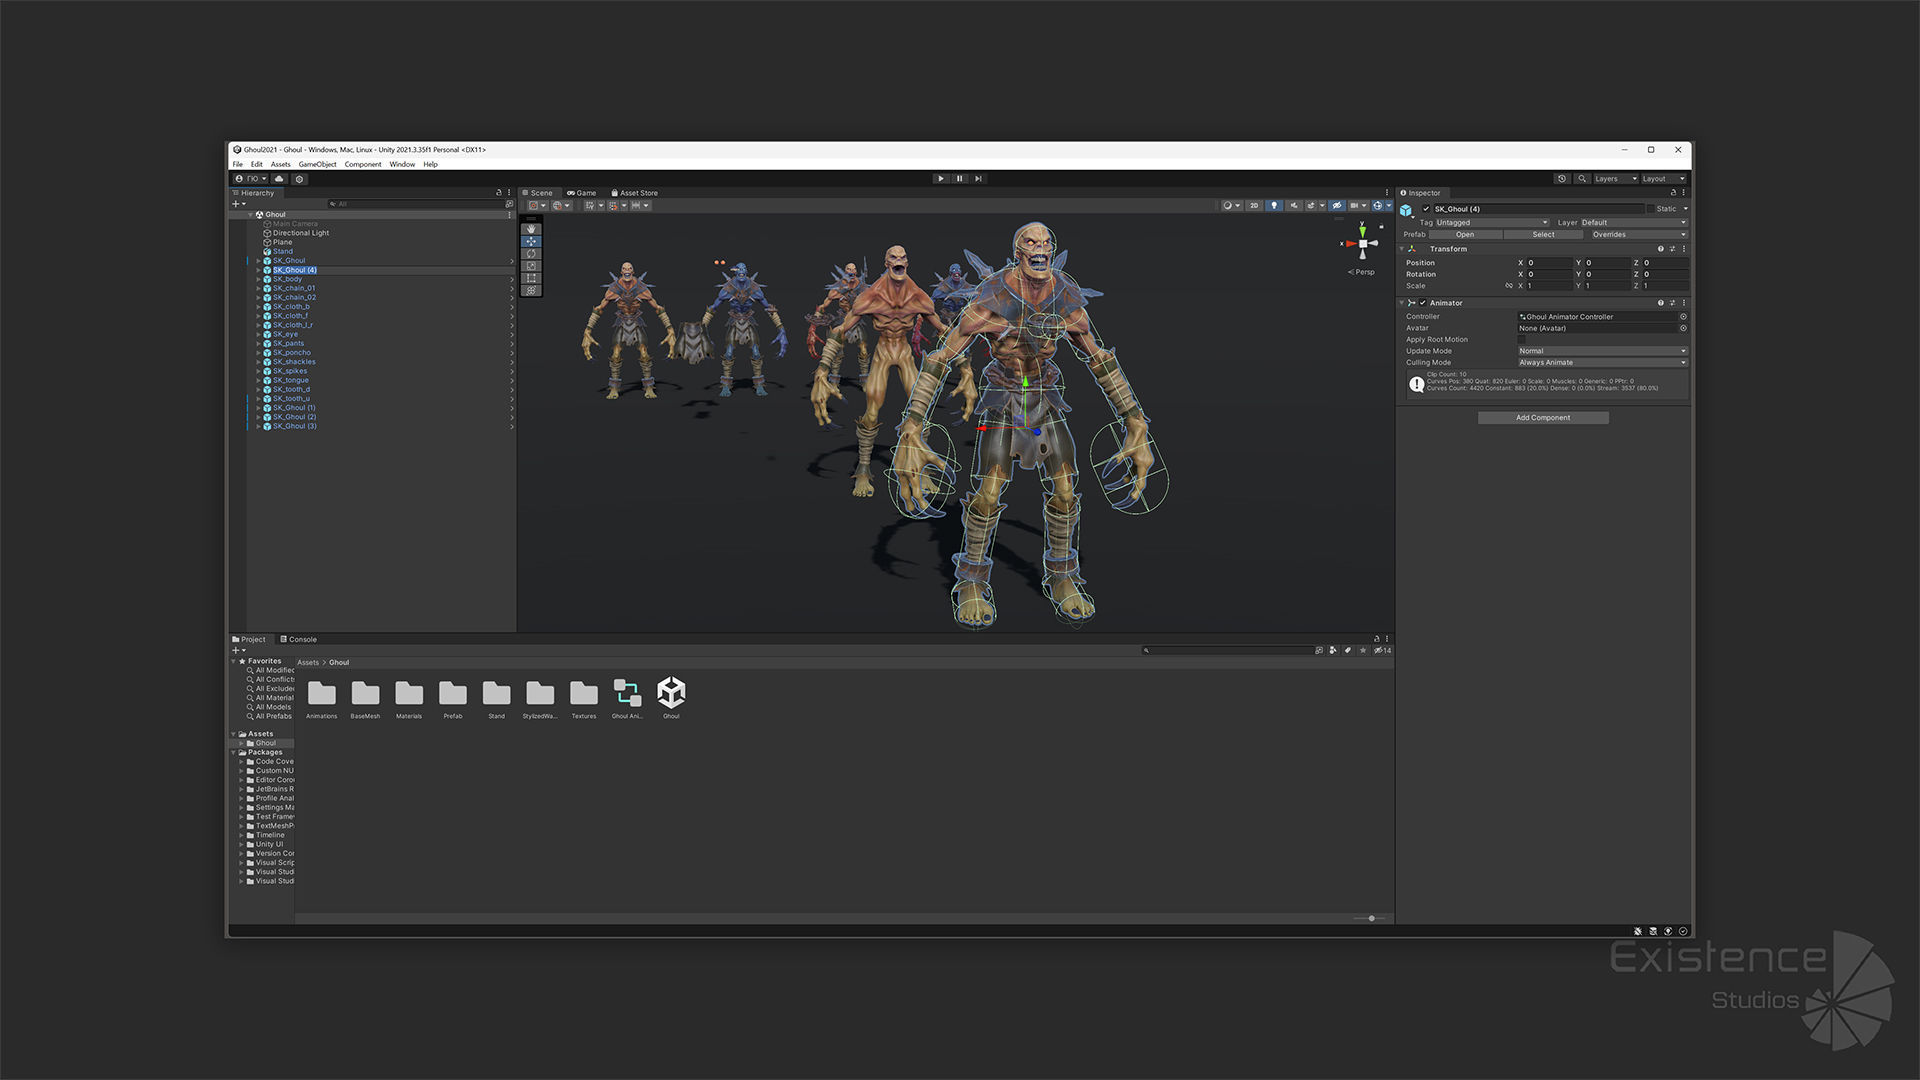This screenshot has height=1080, width=1920.
Task: Toggle 2D view mode
Action: [x=1254, y=206]
